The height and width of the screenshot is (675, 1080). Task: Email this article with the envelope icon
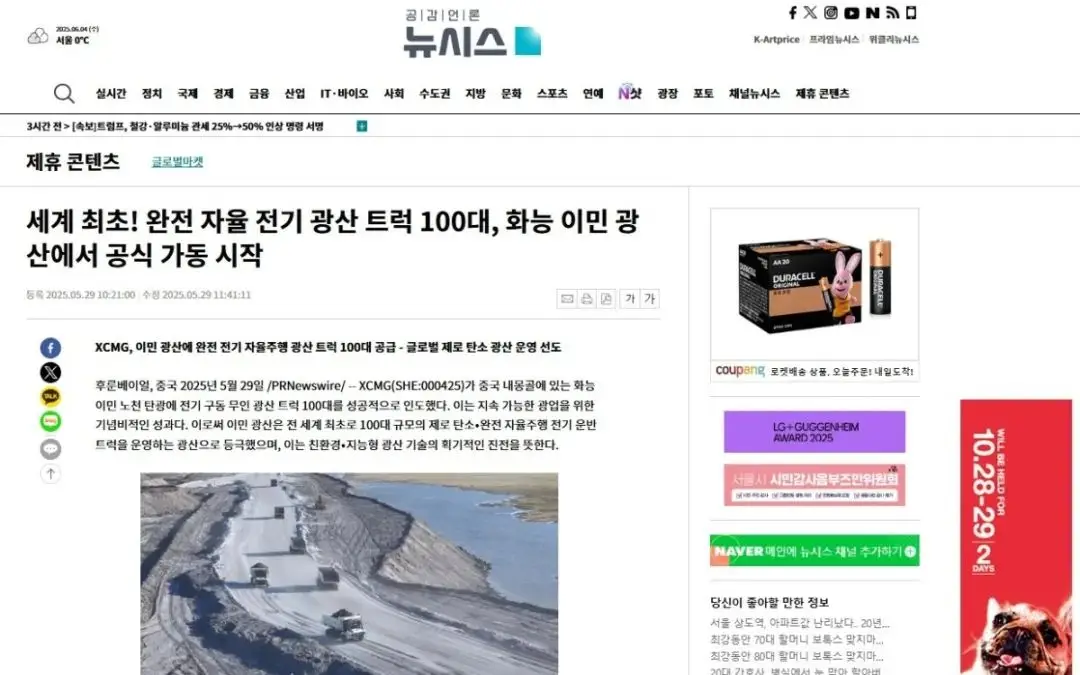click(x=567, y=298)
